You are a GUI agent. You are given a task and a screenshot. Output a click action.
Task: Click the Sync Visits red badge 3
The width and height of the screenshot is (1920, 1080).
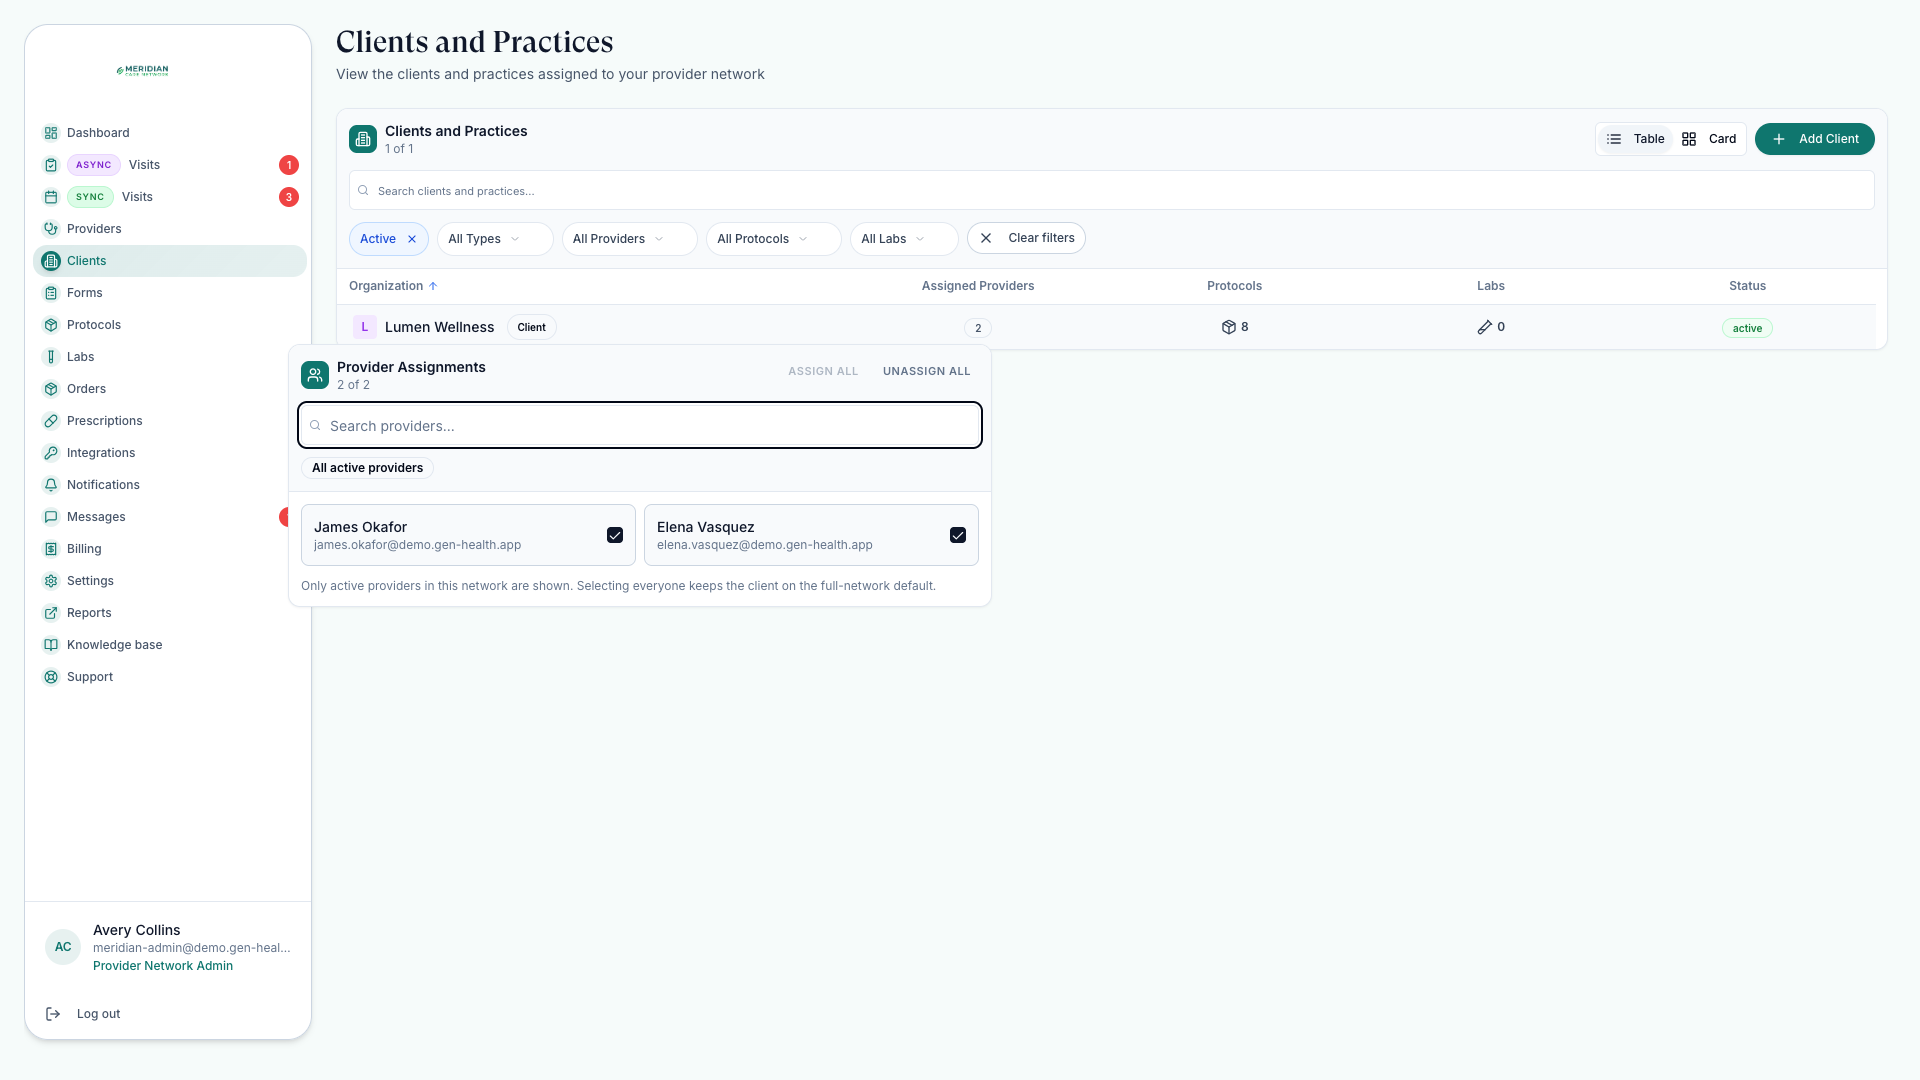(289, 197)
